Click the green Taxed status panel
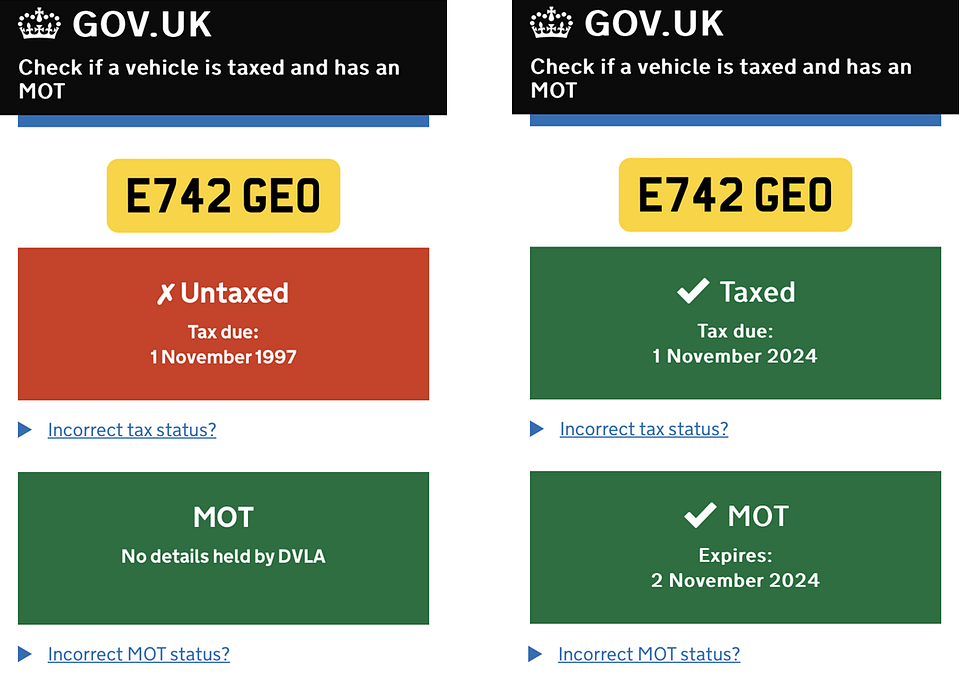The width and height of the screenshot is (960, 674). point(735,323)
